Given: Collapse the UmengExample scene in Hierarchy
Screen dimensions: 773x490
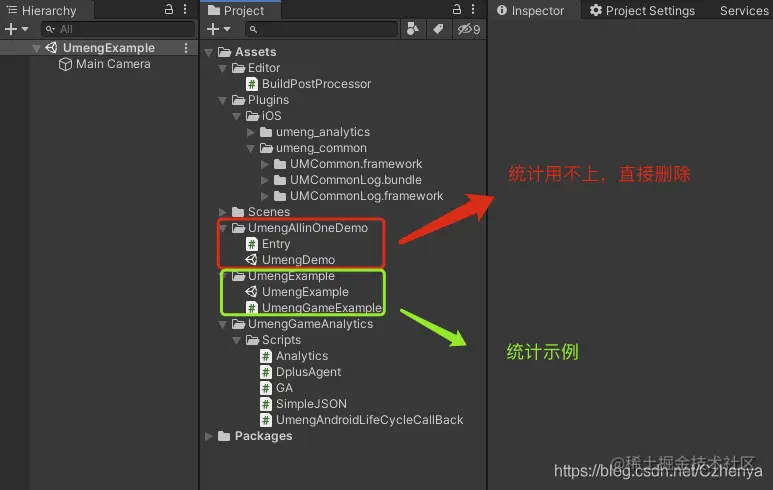Looking at the screenshot, I should [36, 48].
